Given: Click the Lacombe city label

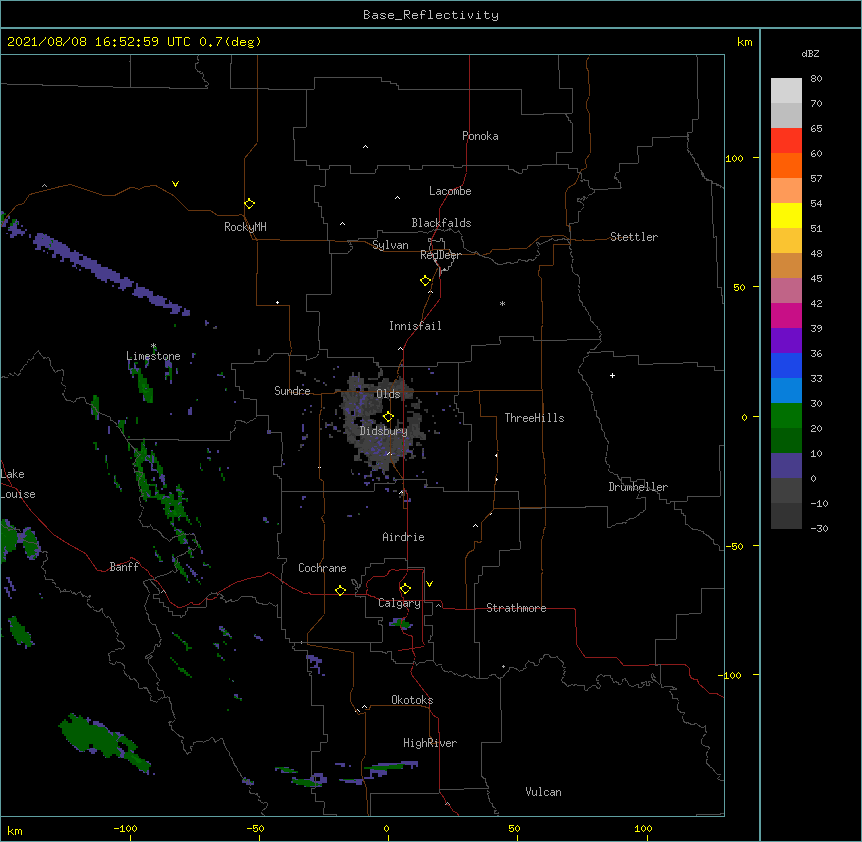Looking at the screenshot, I should [x=450, y=191].
